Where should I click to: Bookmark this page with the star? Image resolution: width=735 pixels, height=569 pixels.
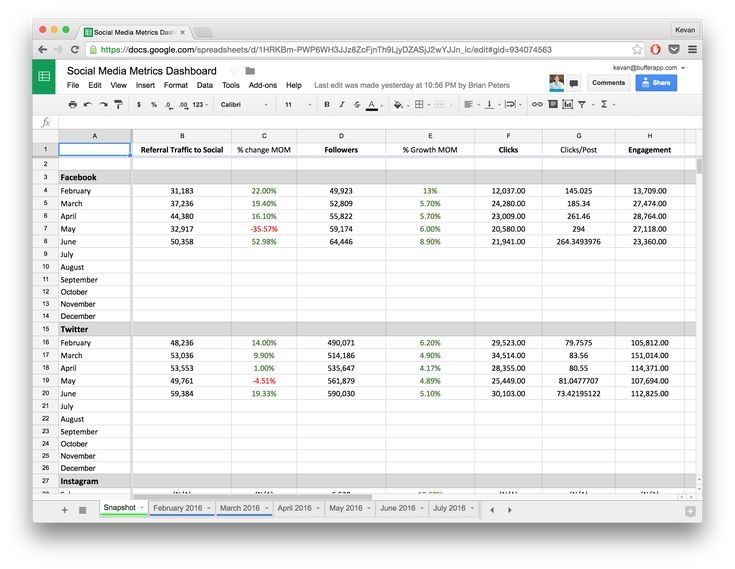tap(637, 49)
